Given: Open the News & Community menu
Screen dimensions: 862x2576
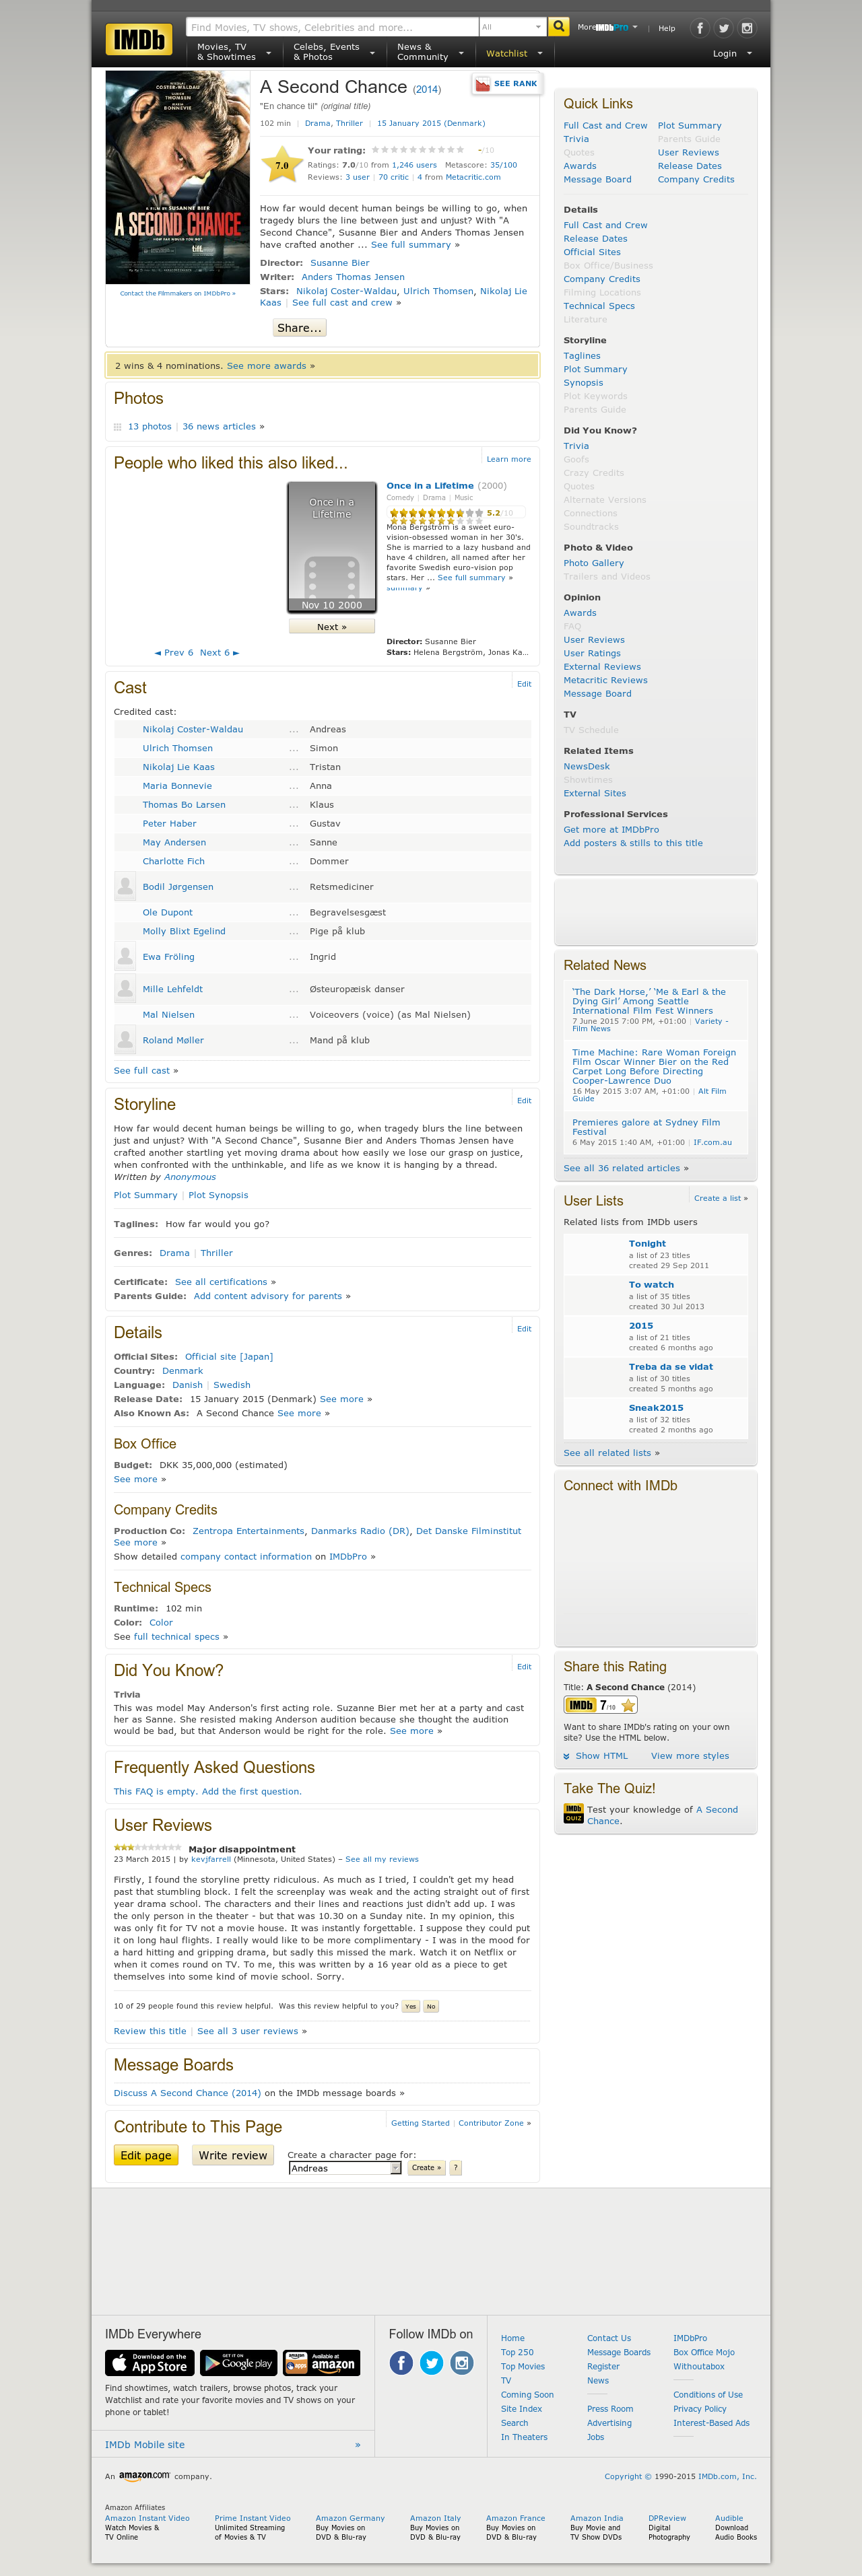Looking at the screenshot, I should (x=430, y=52).
